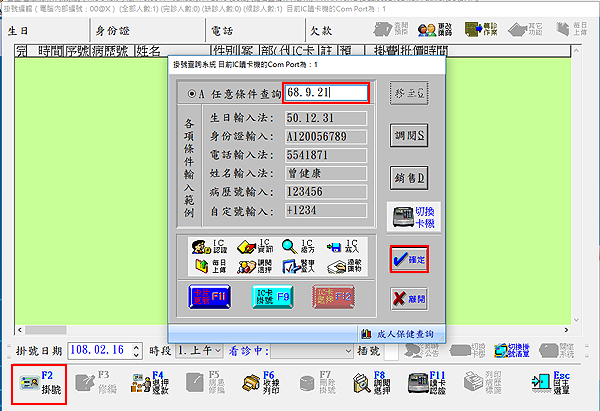Image resolution: width=600 pixels, height=411 pixels.
Task: Click the 離開 exit button
Action: (x=409, y=299)
